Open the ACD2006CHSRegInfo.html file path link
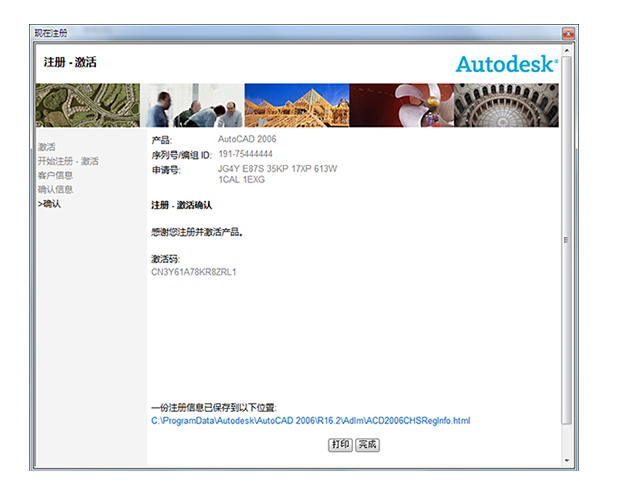The width and height of the screenshot is (633, 493). click(x=310, y=421)
